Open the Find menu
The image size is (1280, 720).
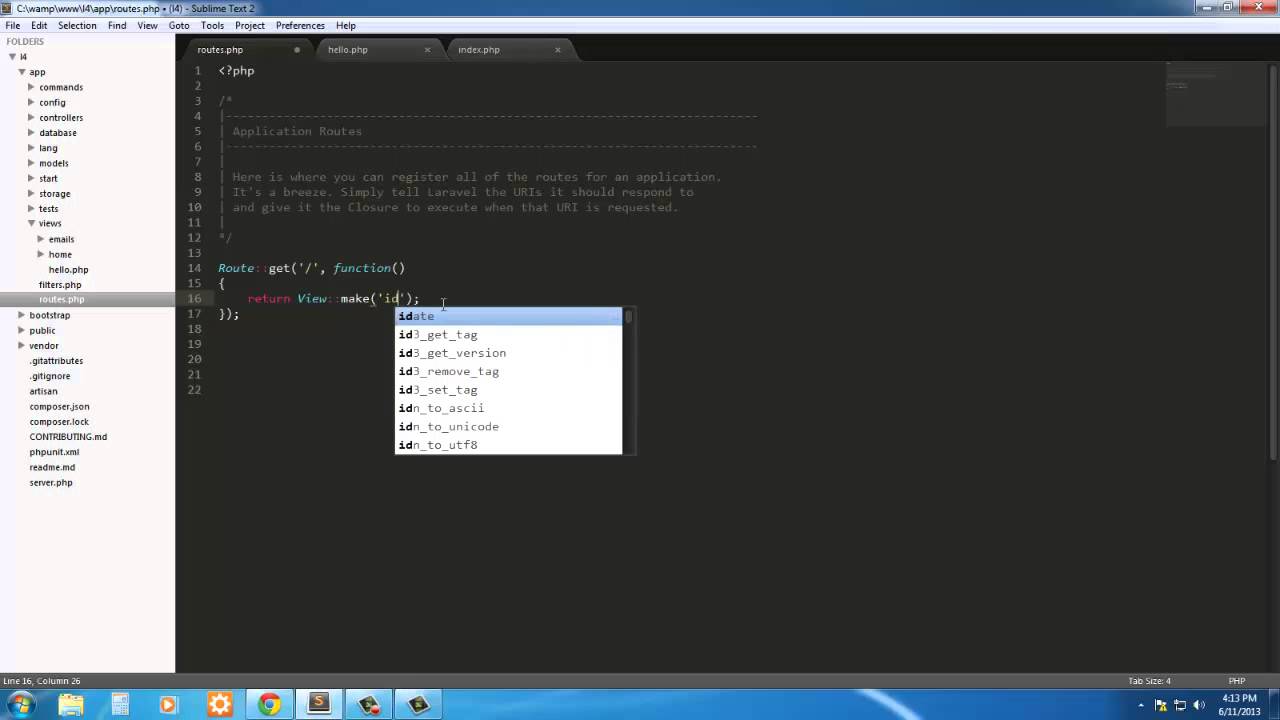click(117, 25)
